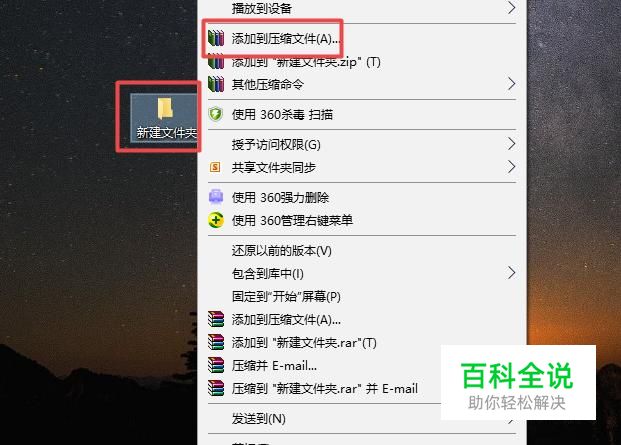Screen dimensions: 621x445
Task: Expand the 包含到库中(I) submenu arrow
Action: coord(511,273)
